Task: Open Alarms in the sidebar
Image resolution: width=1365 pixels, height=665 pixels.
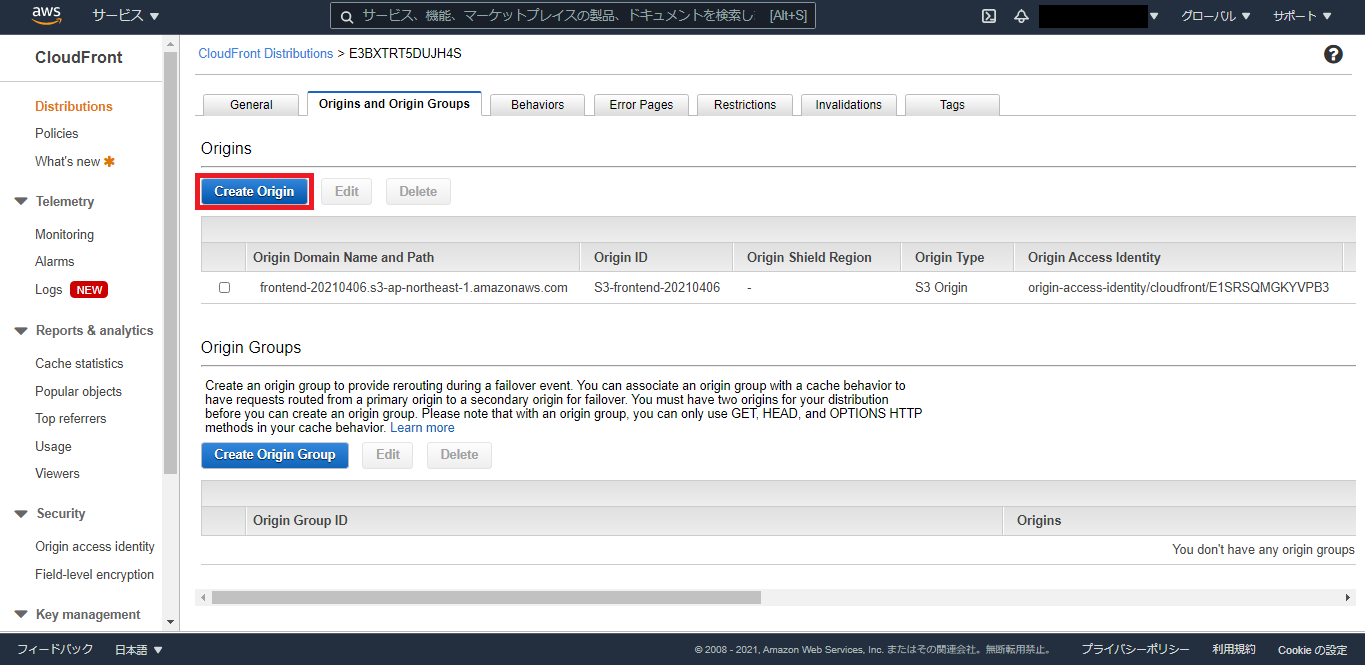Action: pos(55,262)
